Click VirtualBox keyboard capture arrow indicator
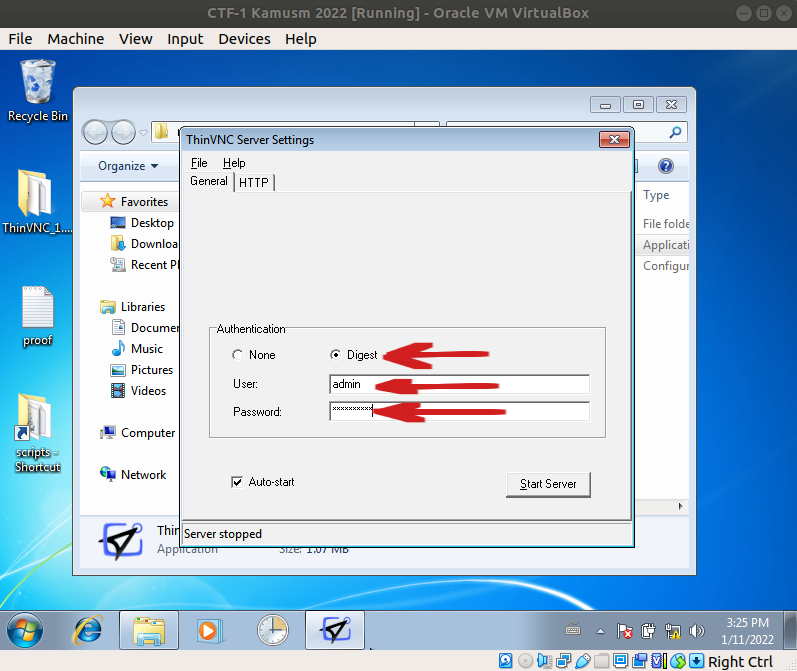This screenshot has width=797, height=671. point(697,661)
